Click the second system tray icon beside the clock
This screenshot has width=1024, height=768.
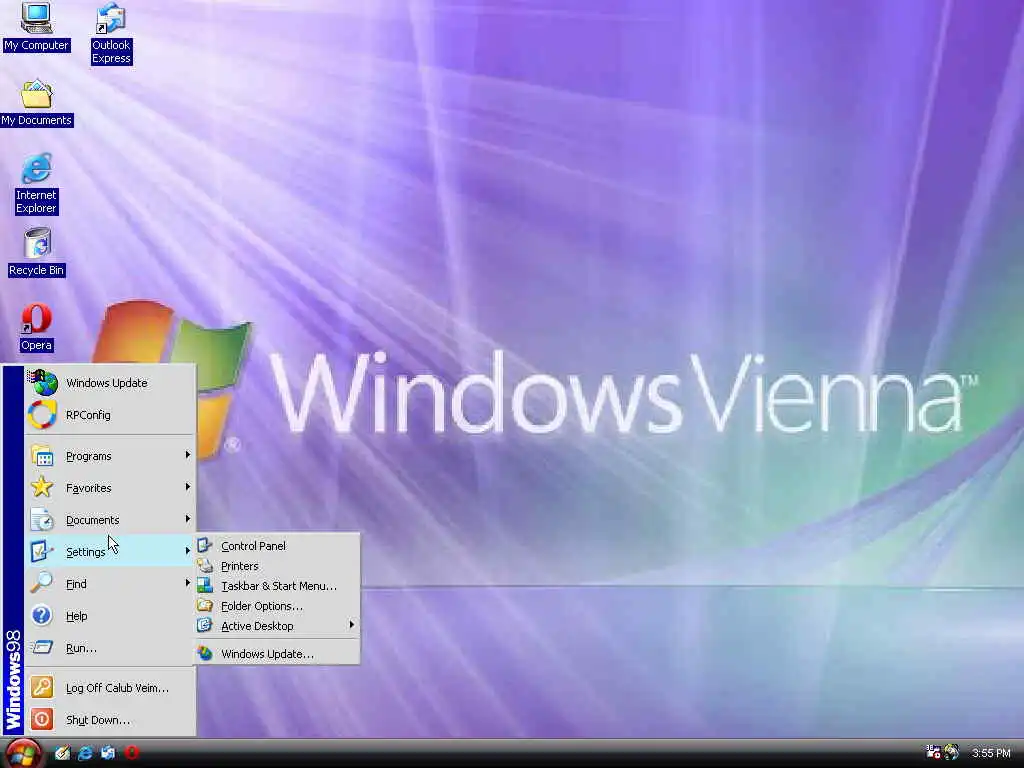tap(952, 752)
